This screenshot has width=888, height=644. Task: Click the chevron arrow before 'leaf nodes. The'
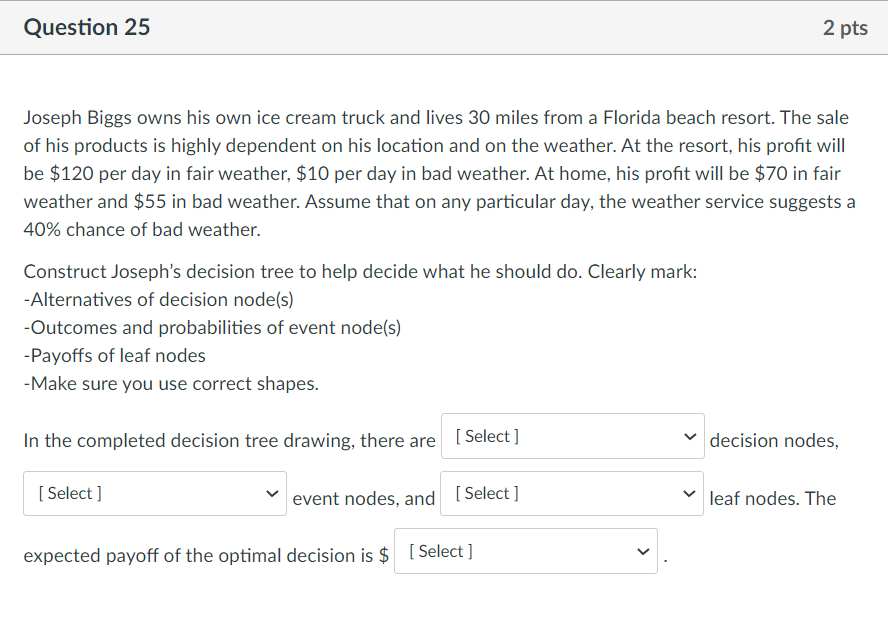(687, 494)
